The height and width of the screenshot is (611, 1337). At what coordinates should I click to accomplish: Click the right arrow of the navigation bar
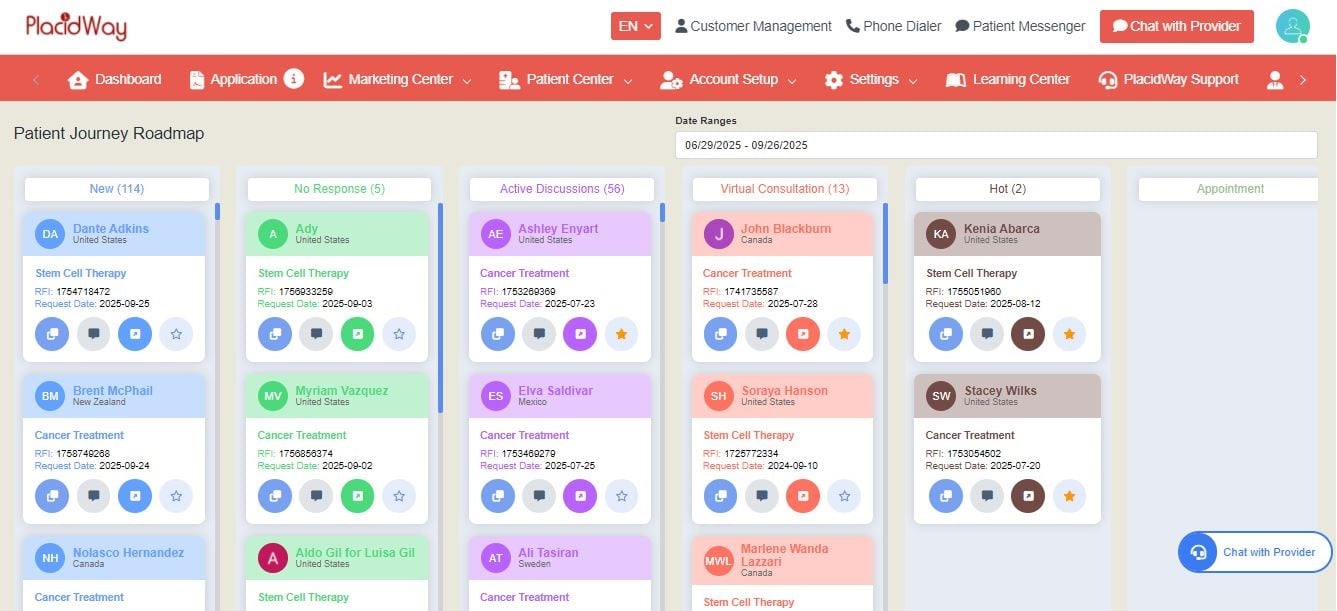click(1302, 80)
